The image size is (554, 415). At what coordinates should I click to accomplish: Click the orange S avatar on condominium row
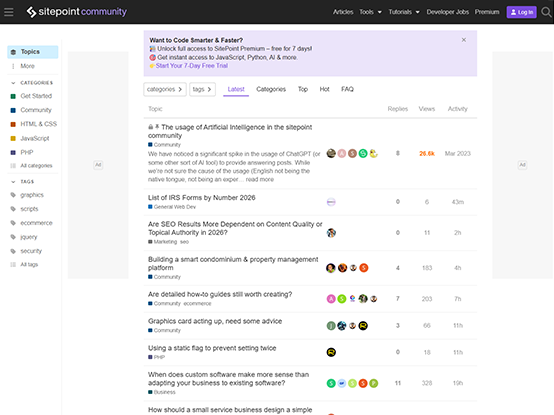(364, 268)
